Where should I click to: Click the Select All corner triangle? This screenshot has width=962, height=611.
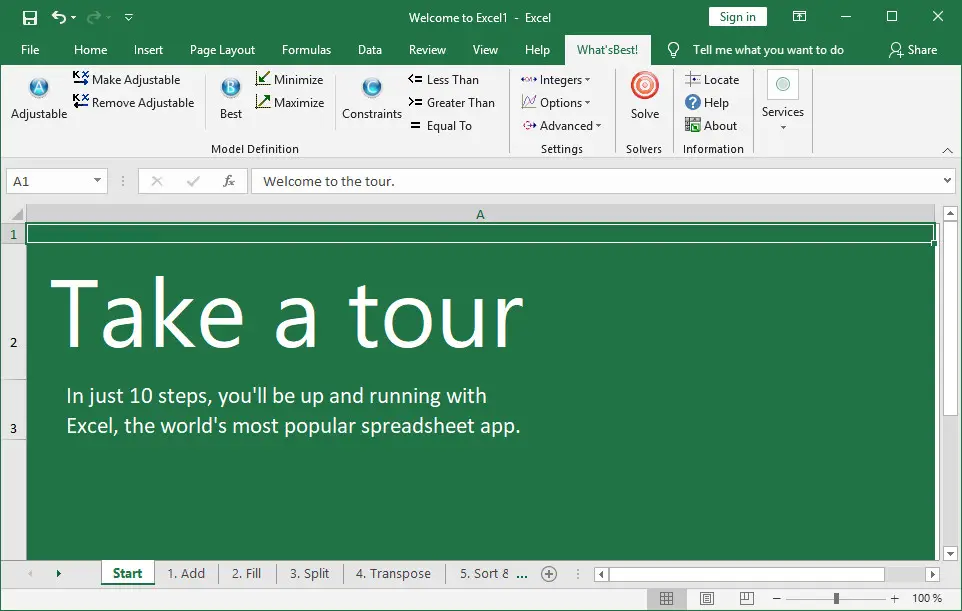(x=17, y=214)
